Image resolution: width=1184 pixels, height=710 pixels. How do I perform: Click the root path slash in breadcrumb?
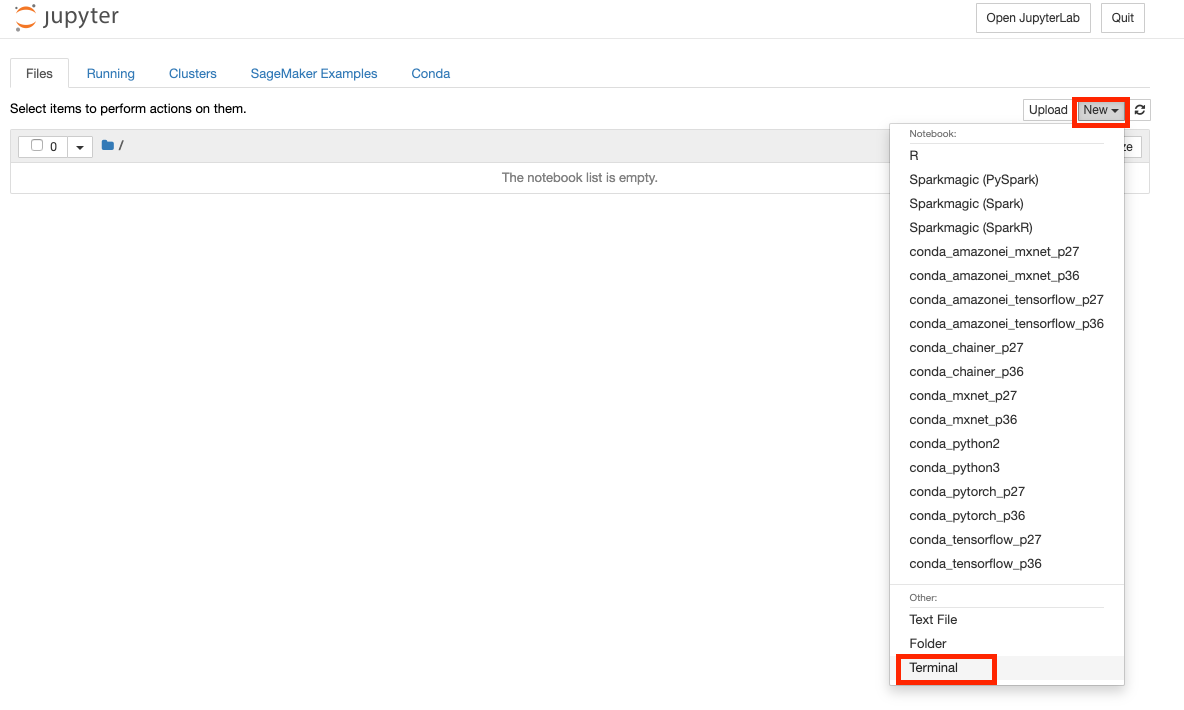tap(121, 146)
